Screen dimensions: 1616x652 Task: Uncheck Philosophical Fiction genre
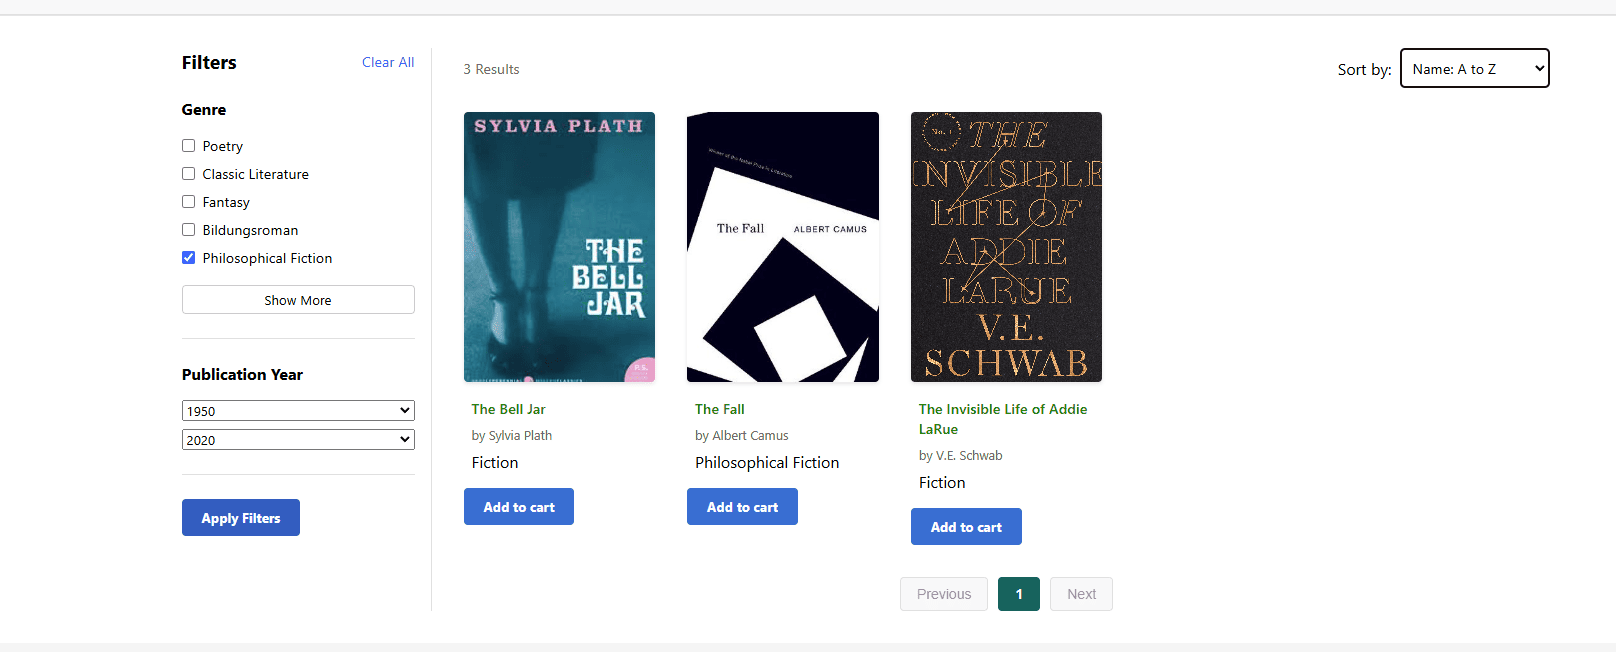pyautogui.click(x=189, y=258)
